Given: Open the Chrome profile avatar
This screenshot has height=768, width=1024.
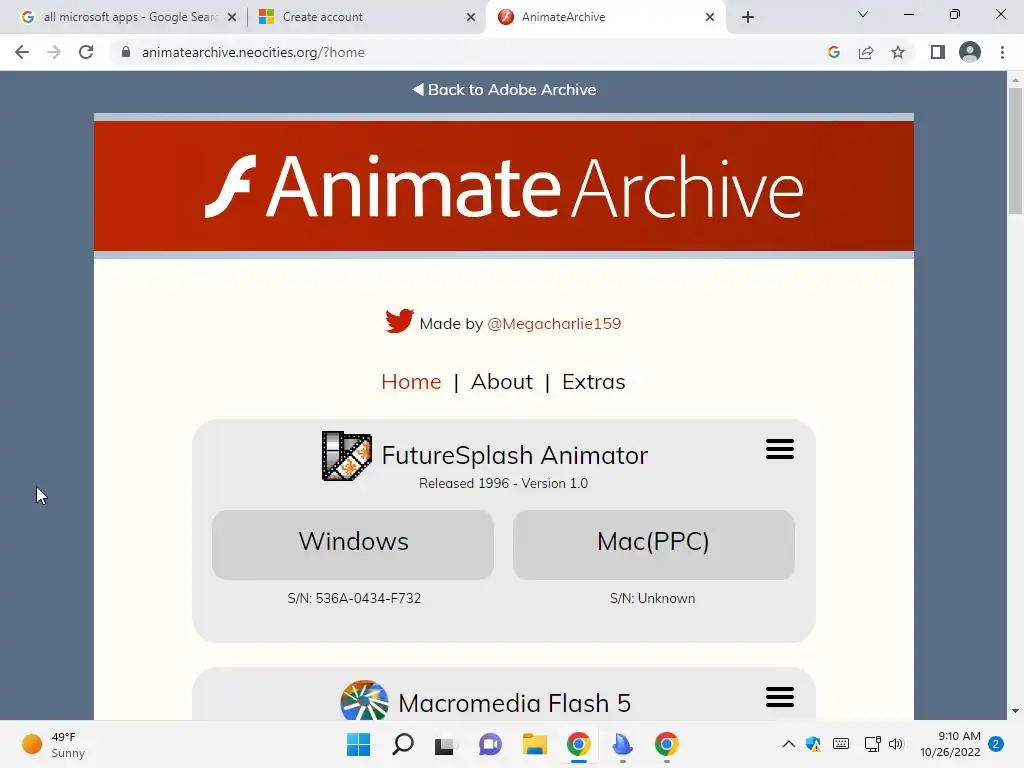Looking at the screenshot, I should pyautogui.click(x=970, y=52).
